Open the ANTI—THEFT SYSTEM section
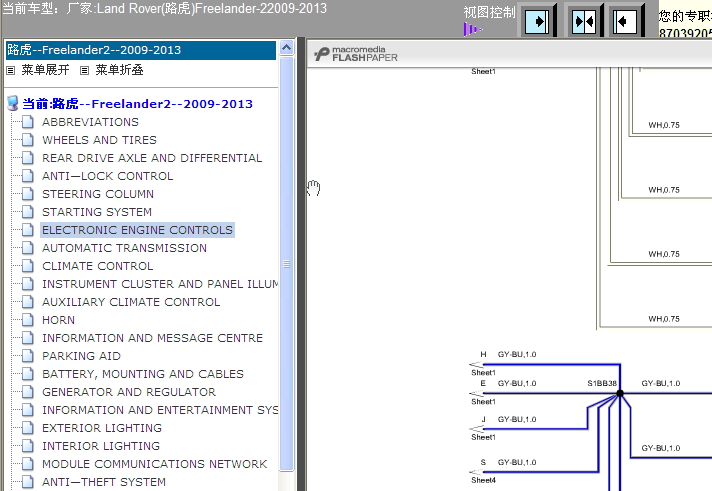The width and height of the screenshot is (712, 491). tap(104, 482)
